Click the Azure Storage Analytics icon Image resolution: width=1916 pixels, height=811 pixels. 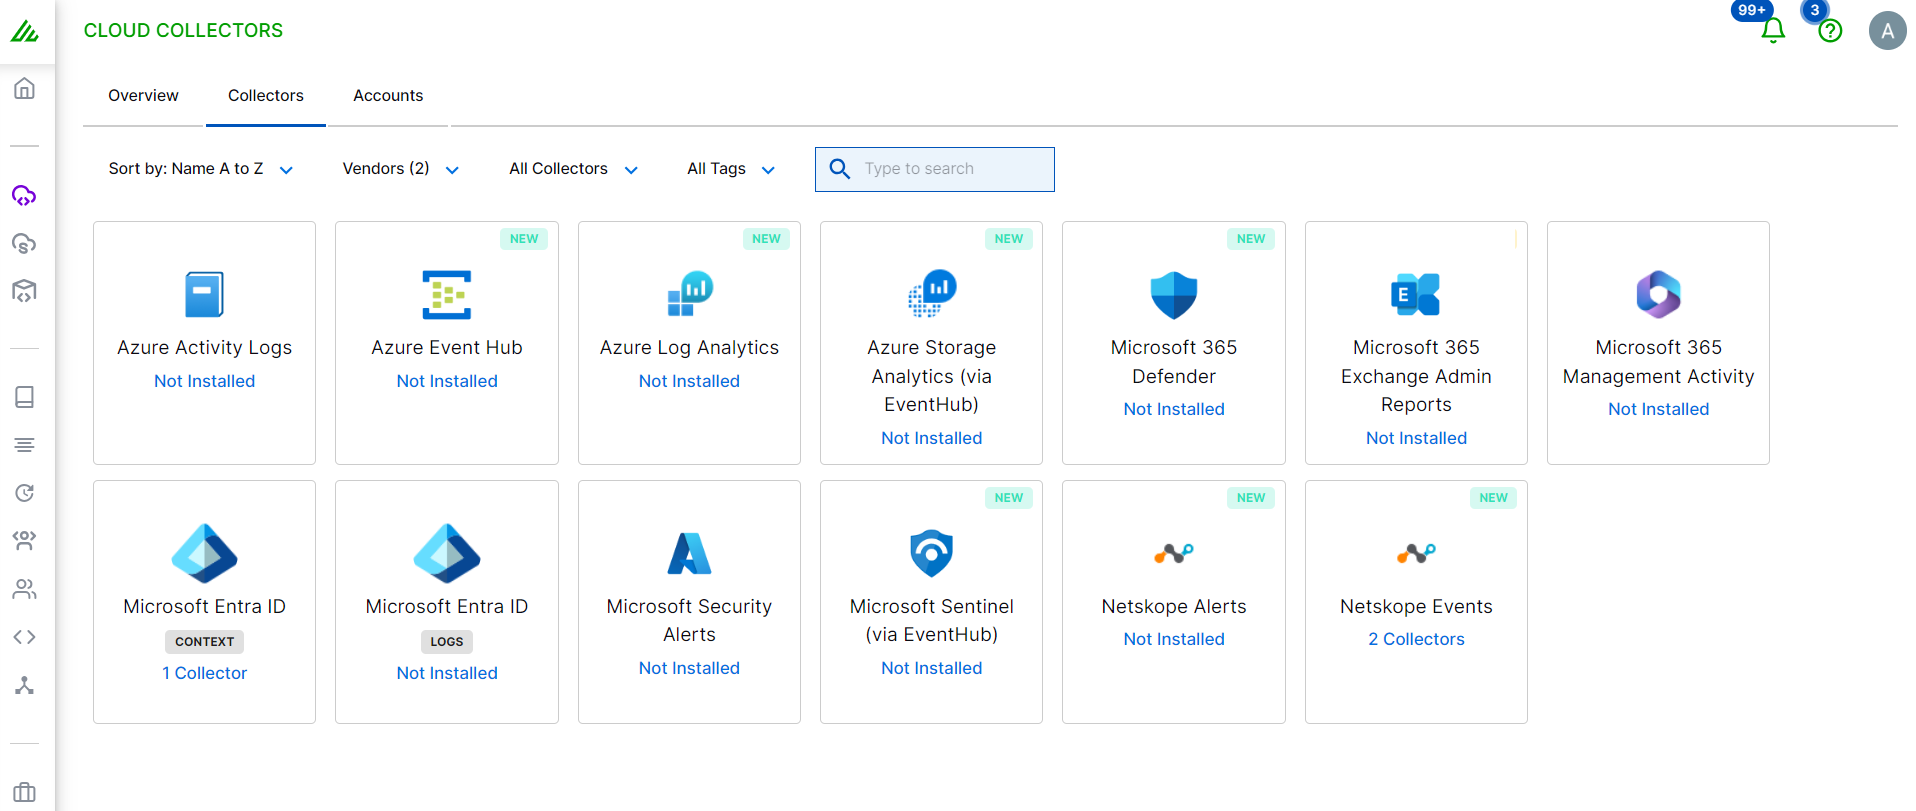click(x=932, y=293)
